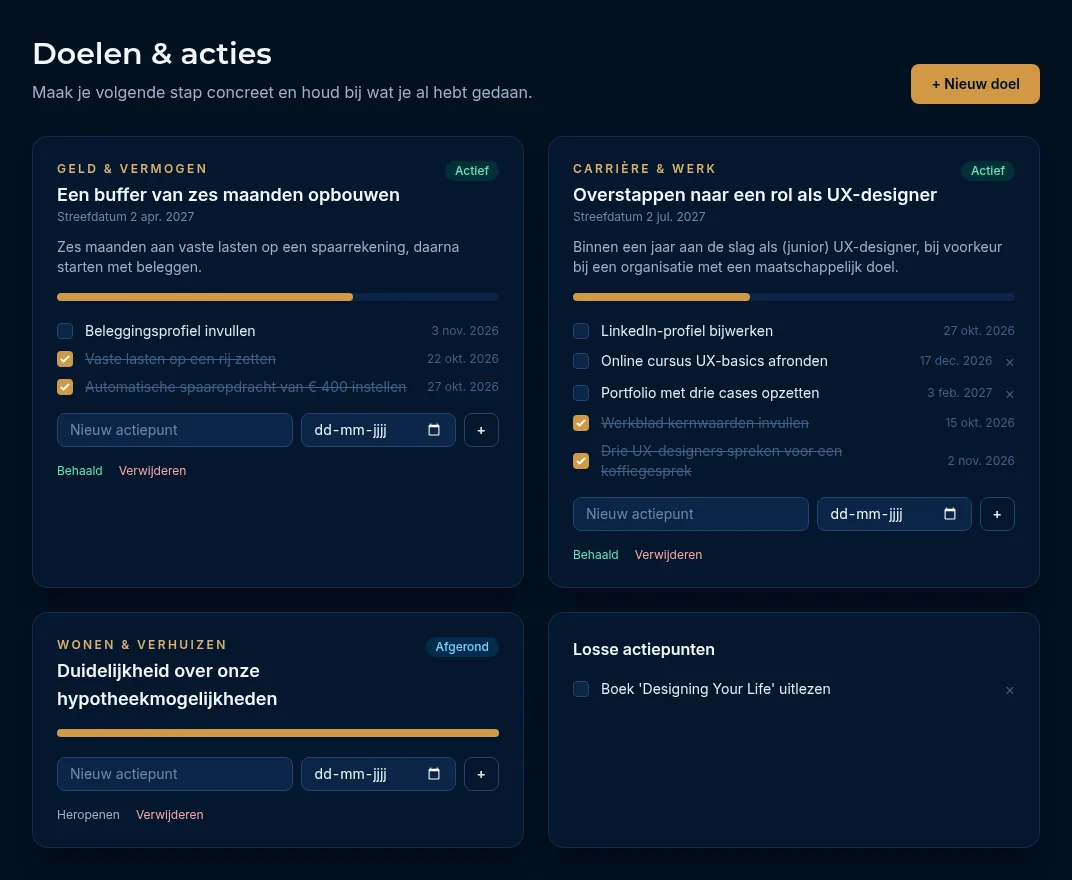The image size is (1072, 880).
Task: Remove 'Boek Designing Your Life uitlezen' with x
Action: pos(1009,690)
